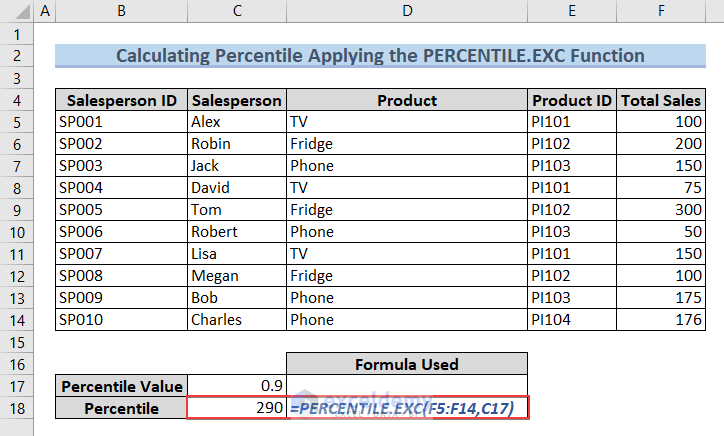The height and width of the screenshot is (436, 724).
Task: Click the percentile result cell 290
Action: [x=236, y=408]
